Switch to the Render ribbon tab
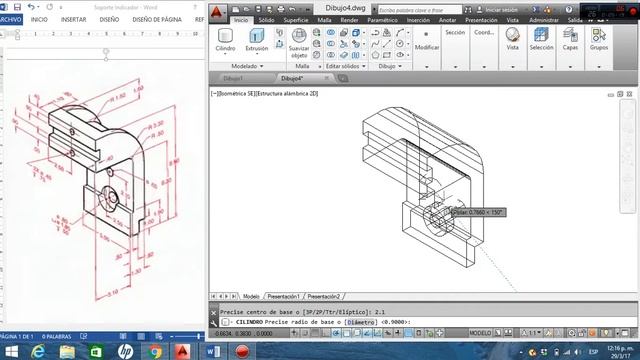The image size is (640, 360). (349, 20)
